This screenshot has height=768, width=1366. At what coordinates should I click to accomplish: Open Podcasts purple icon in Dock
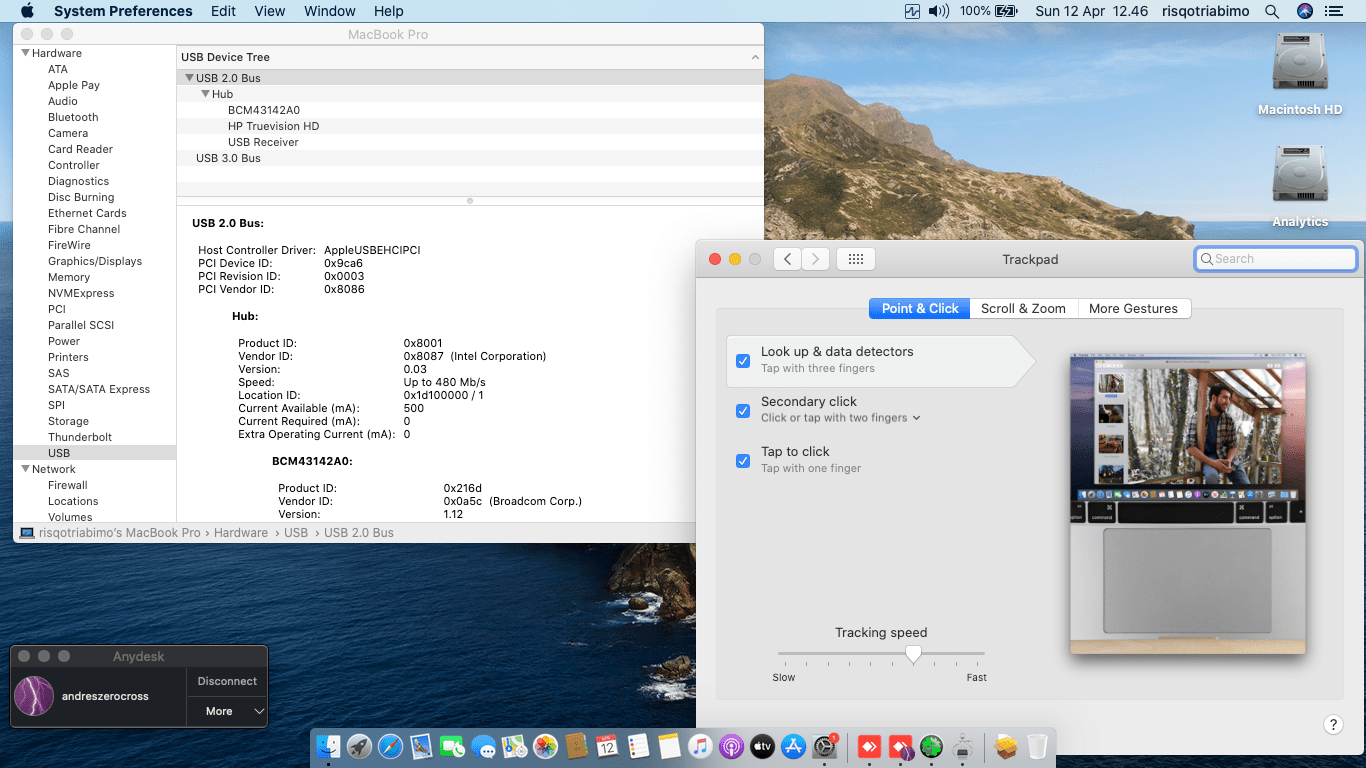[x=731, y=746]
